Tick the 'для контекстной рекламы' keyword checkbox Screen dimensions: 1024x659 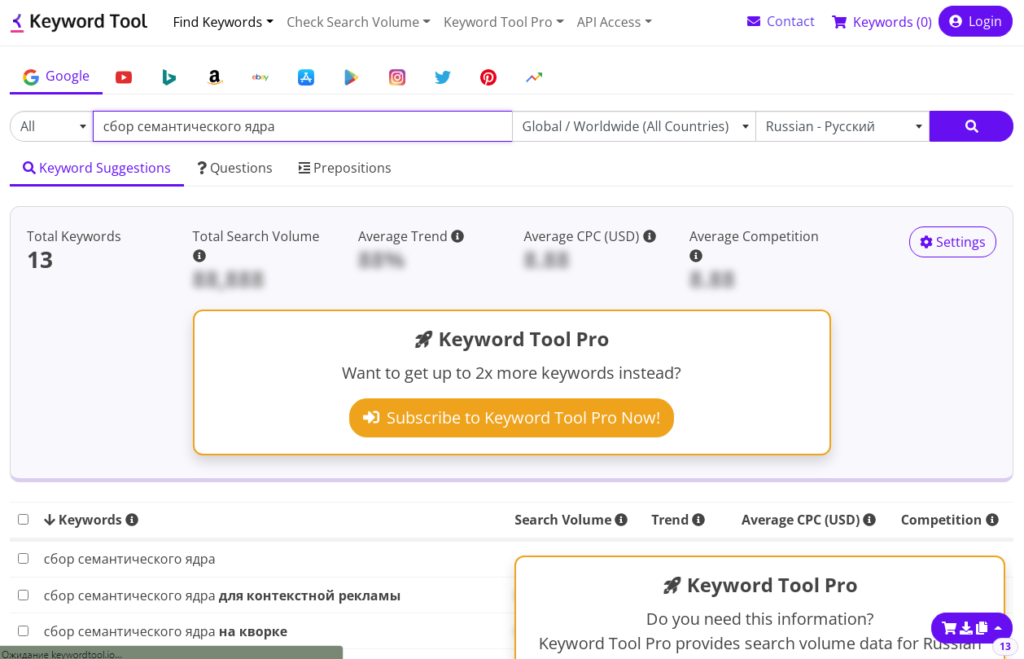click(23, 595)
